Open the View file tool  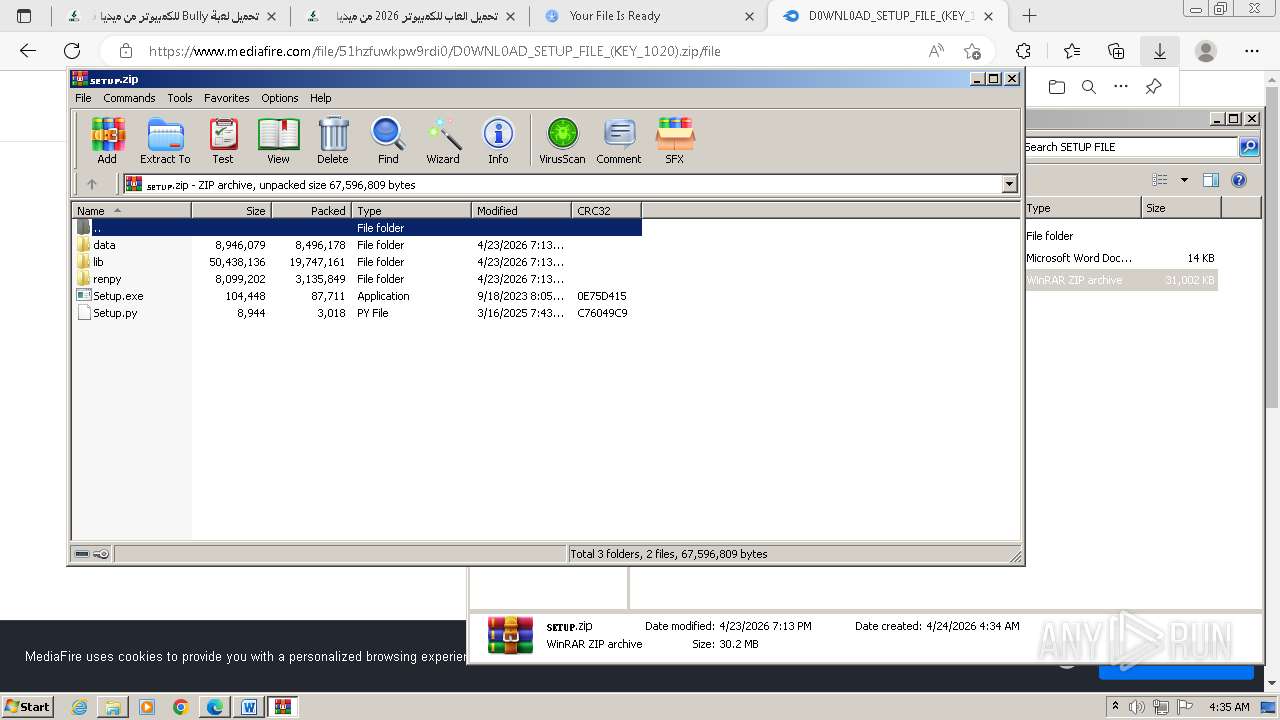278,140
